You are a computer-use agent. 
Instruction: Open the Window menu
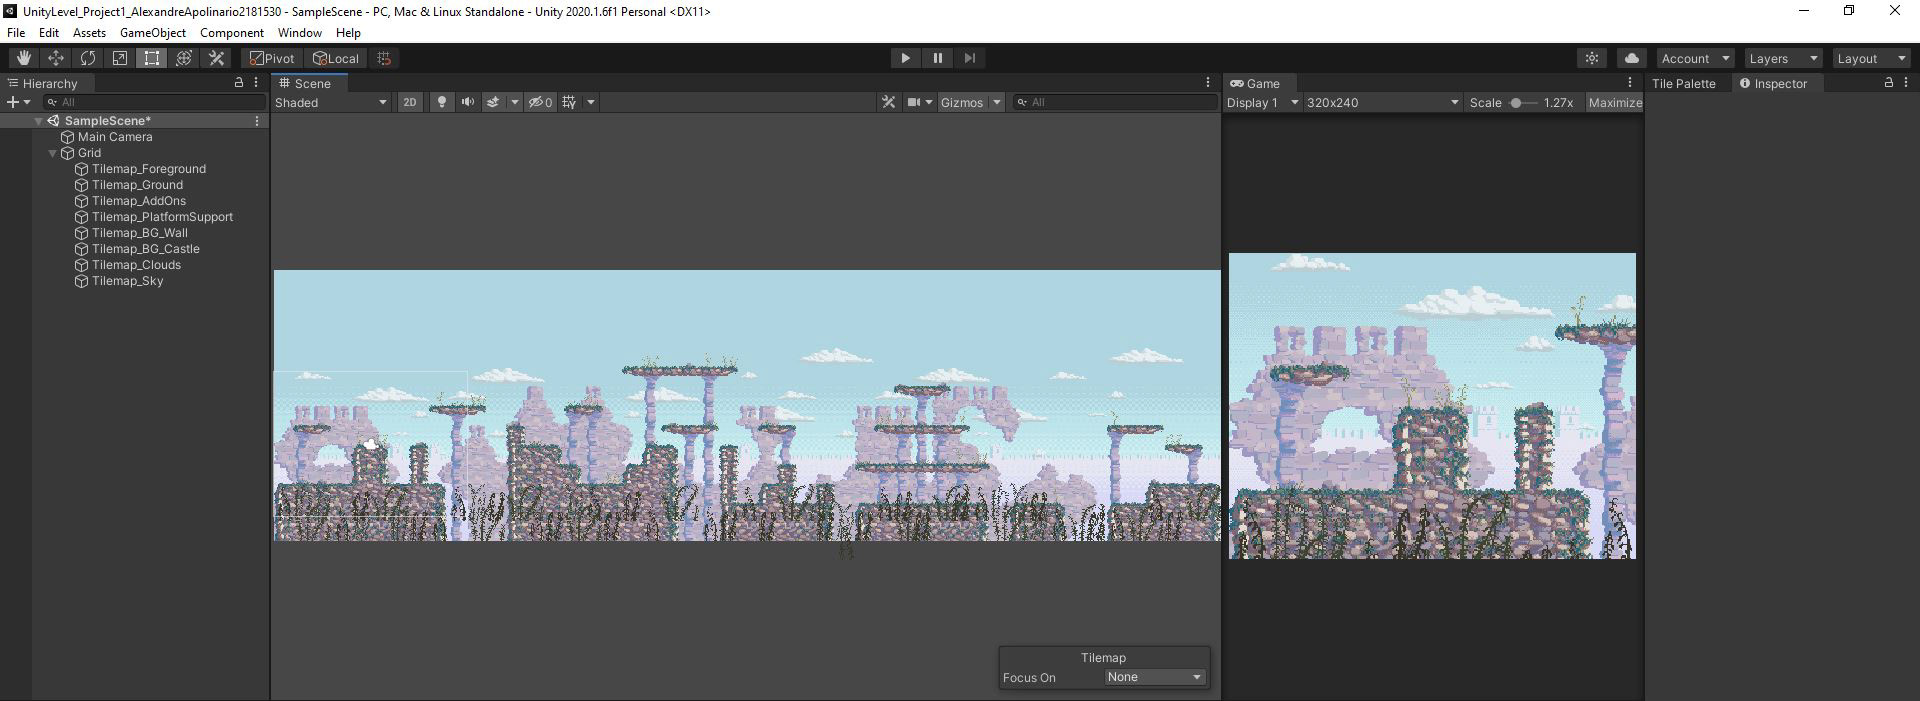coord(300,33)
